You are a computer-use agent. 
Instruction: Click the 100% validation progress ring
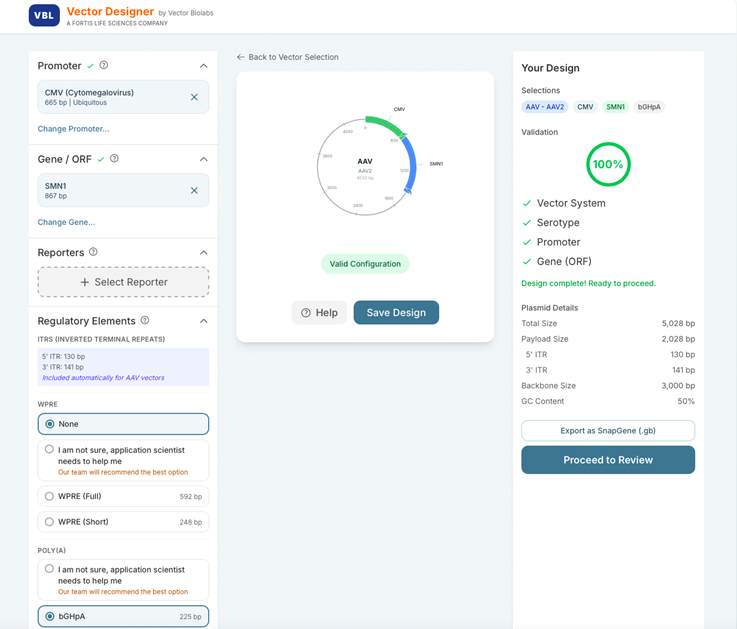point(608,165)
